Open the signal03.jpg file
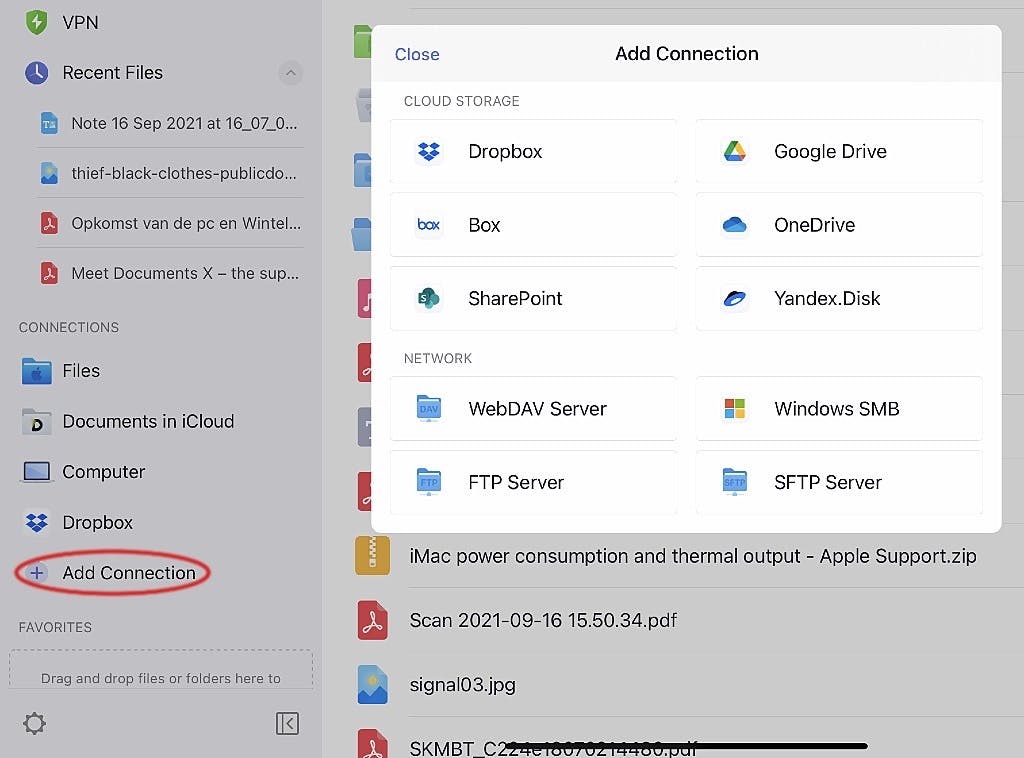1024x758 pixels. pyautogui.click(x=463, y=685)
